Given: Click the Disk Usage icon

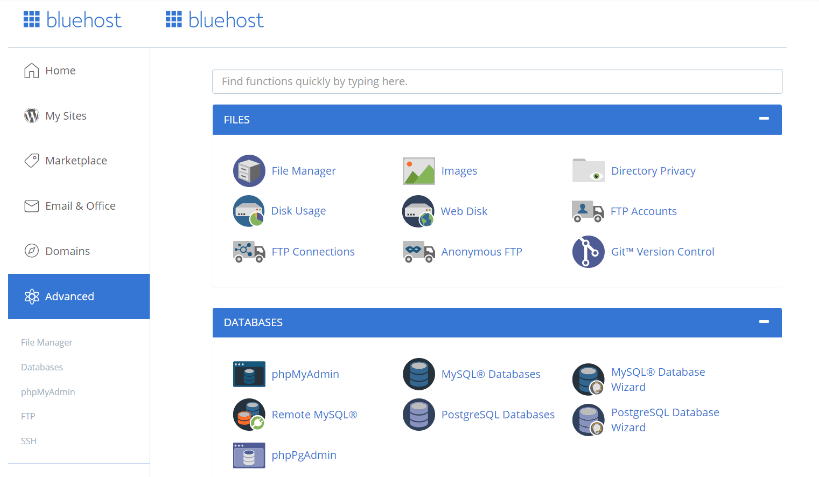Looking at the screenshot, I should (x=249, y=211).
